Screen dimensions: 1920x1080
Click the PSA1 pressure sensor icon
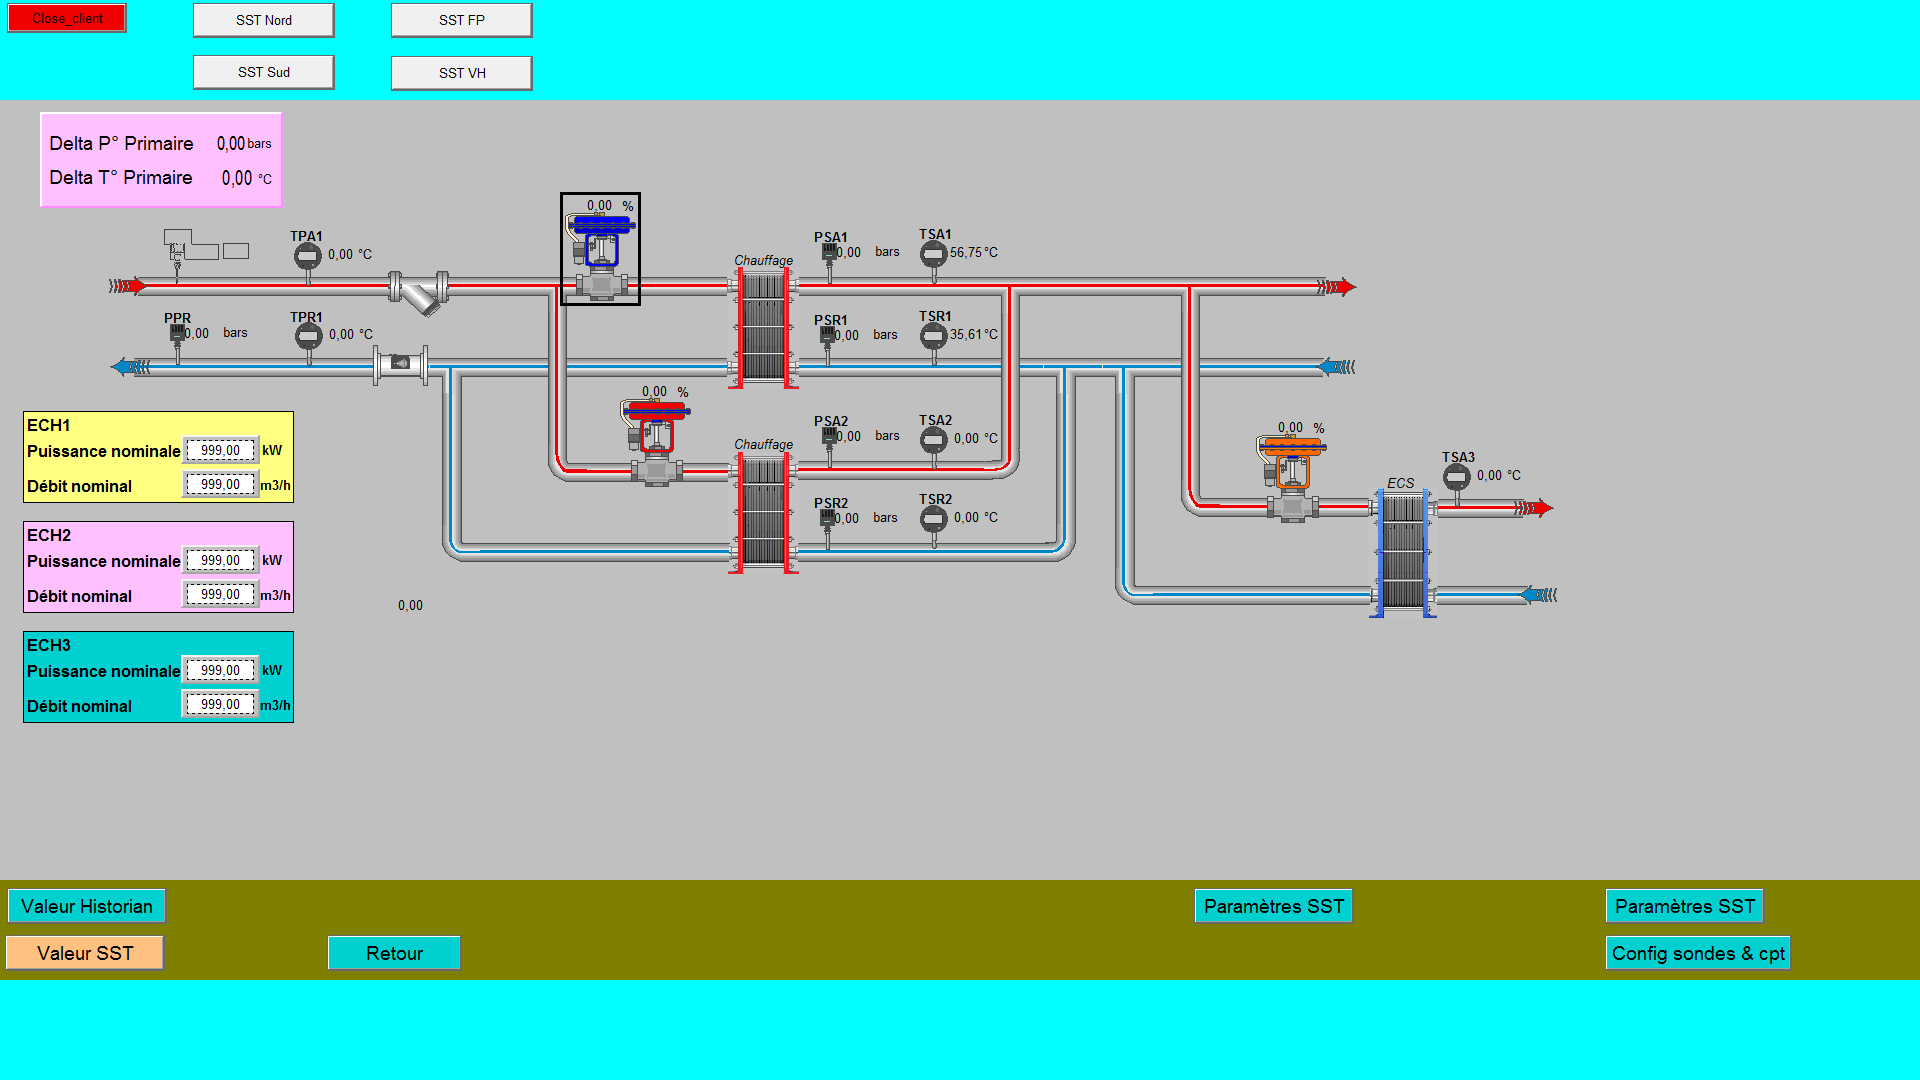829,253
